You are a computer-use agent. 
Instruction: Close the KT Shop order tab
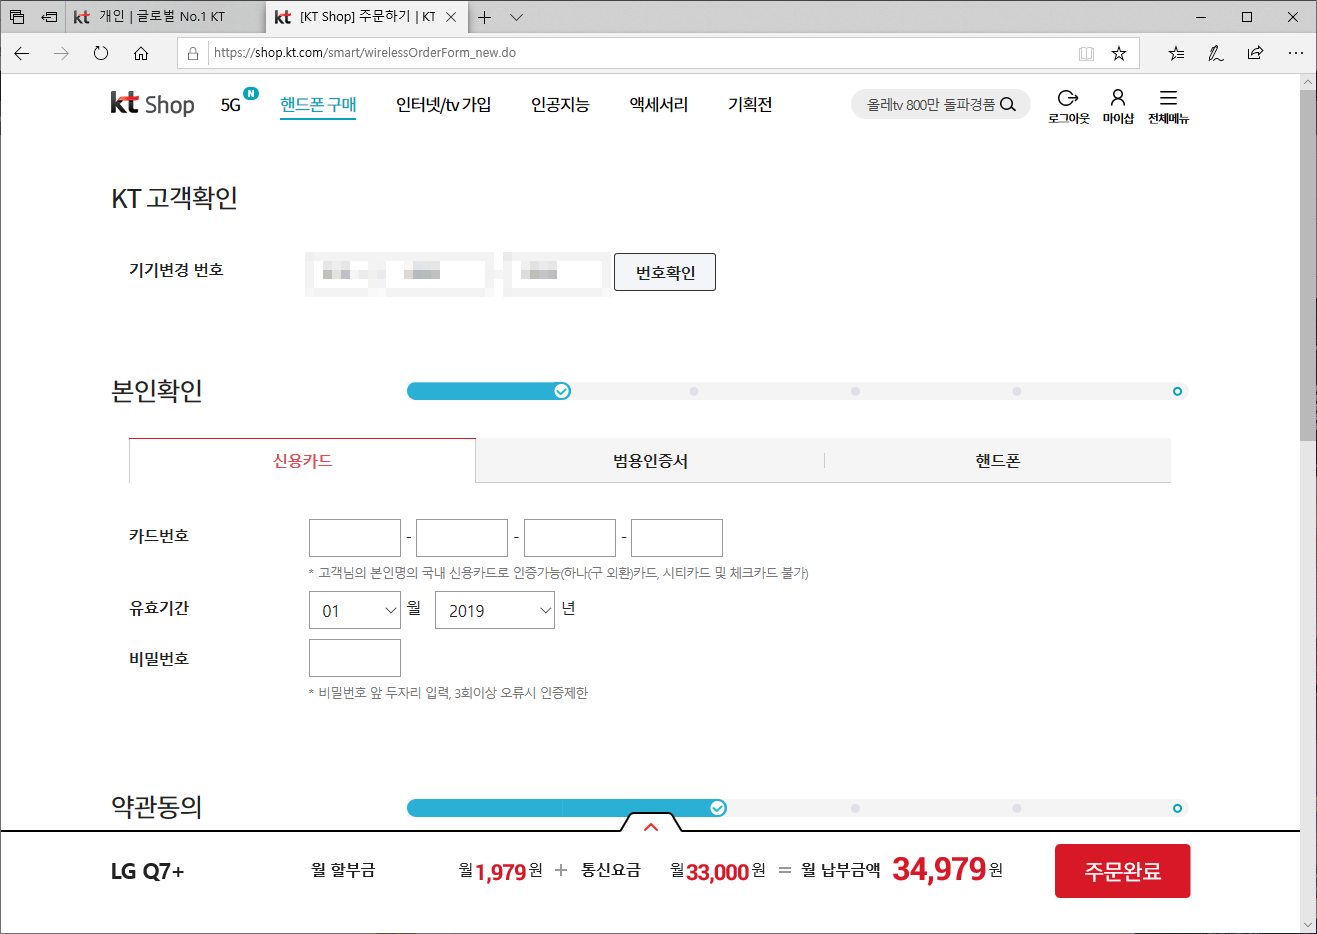point(451,17)
